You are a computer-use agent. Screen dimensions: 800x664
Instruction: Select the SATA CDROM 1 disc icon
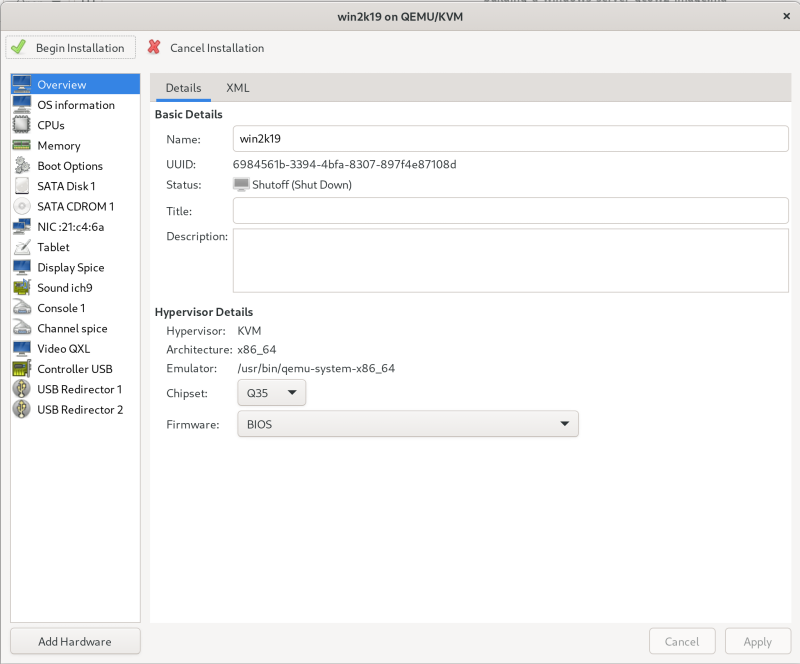coord(22,206)
